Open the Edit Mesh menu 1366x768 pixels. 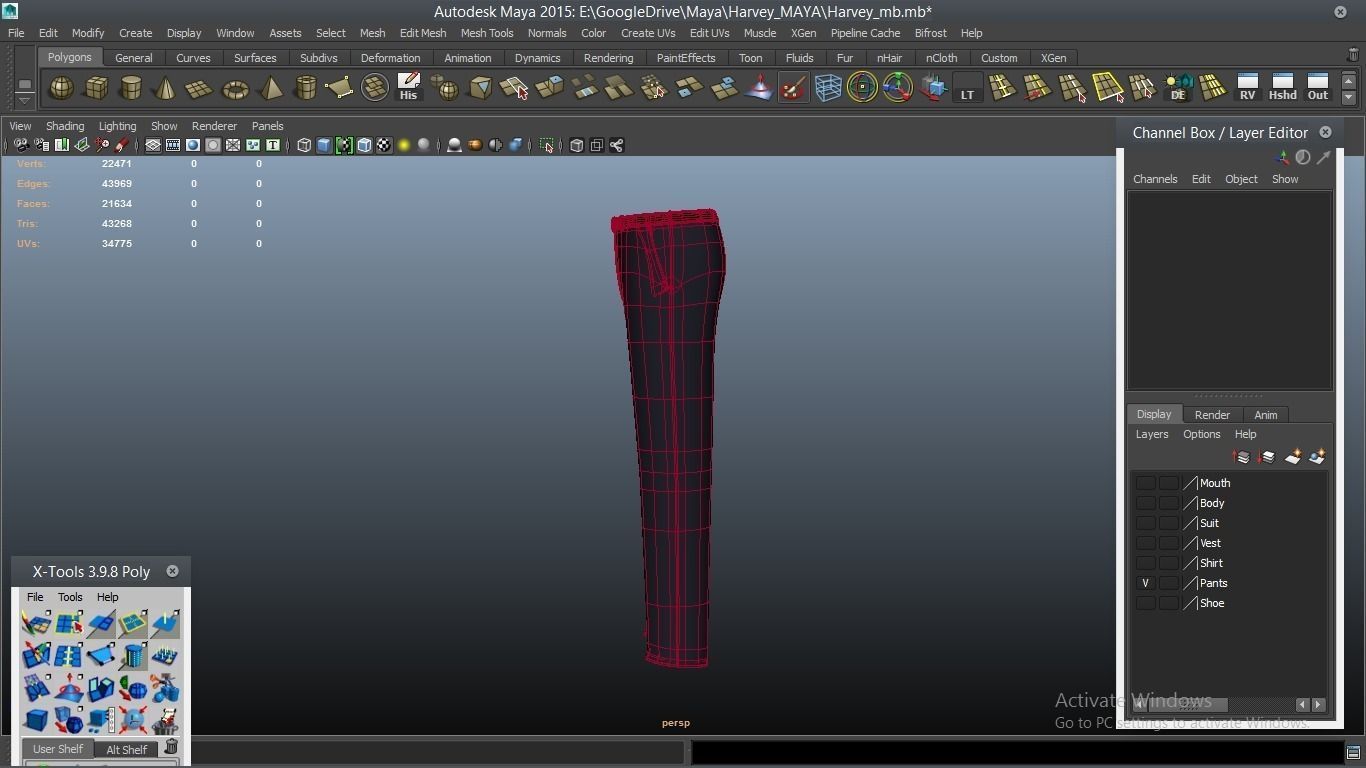(423, 33)
